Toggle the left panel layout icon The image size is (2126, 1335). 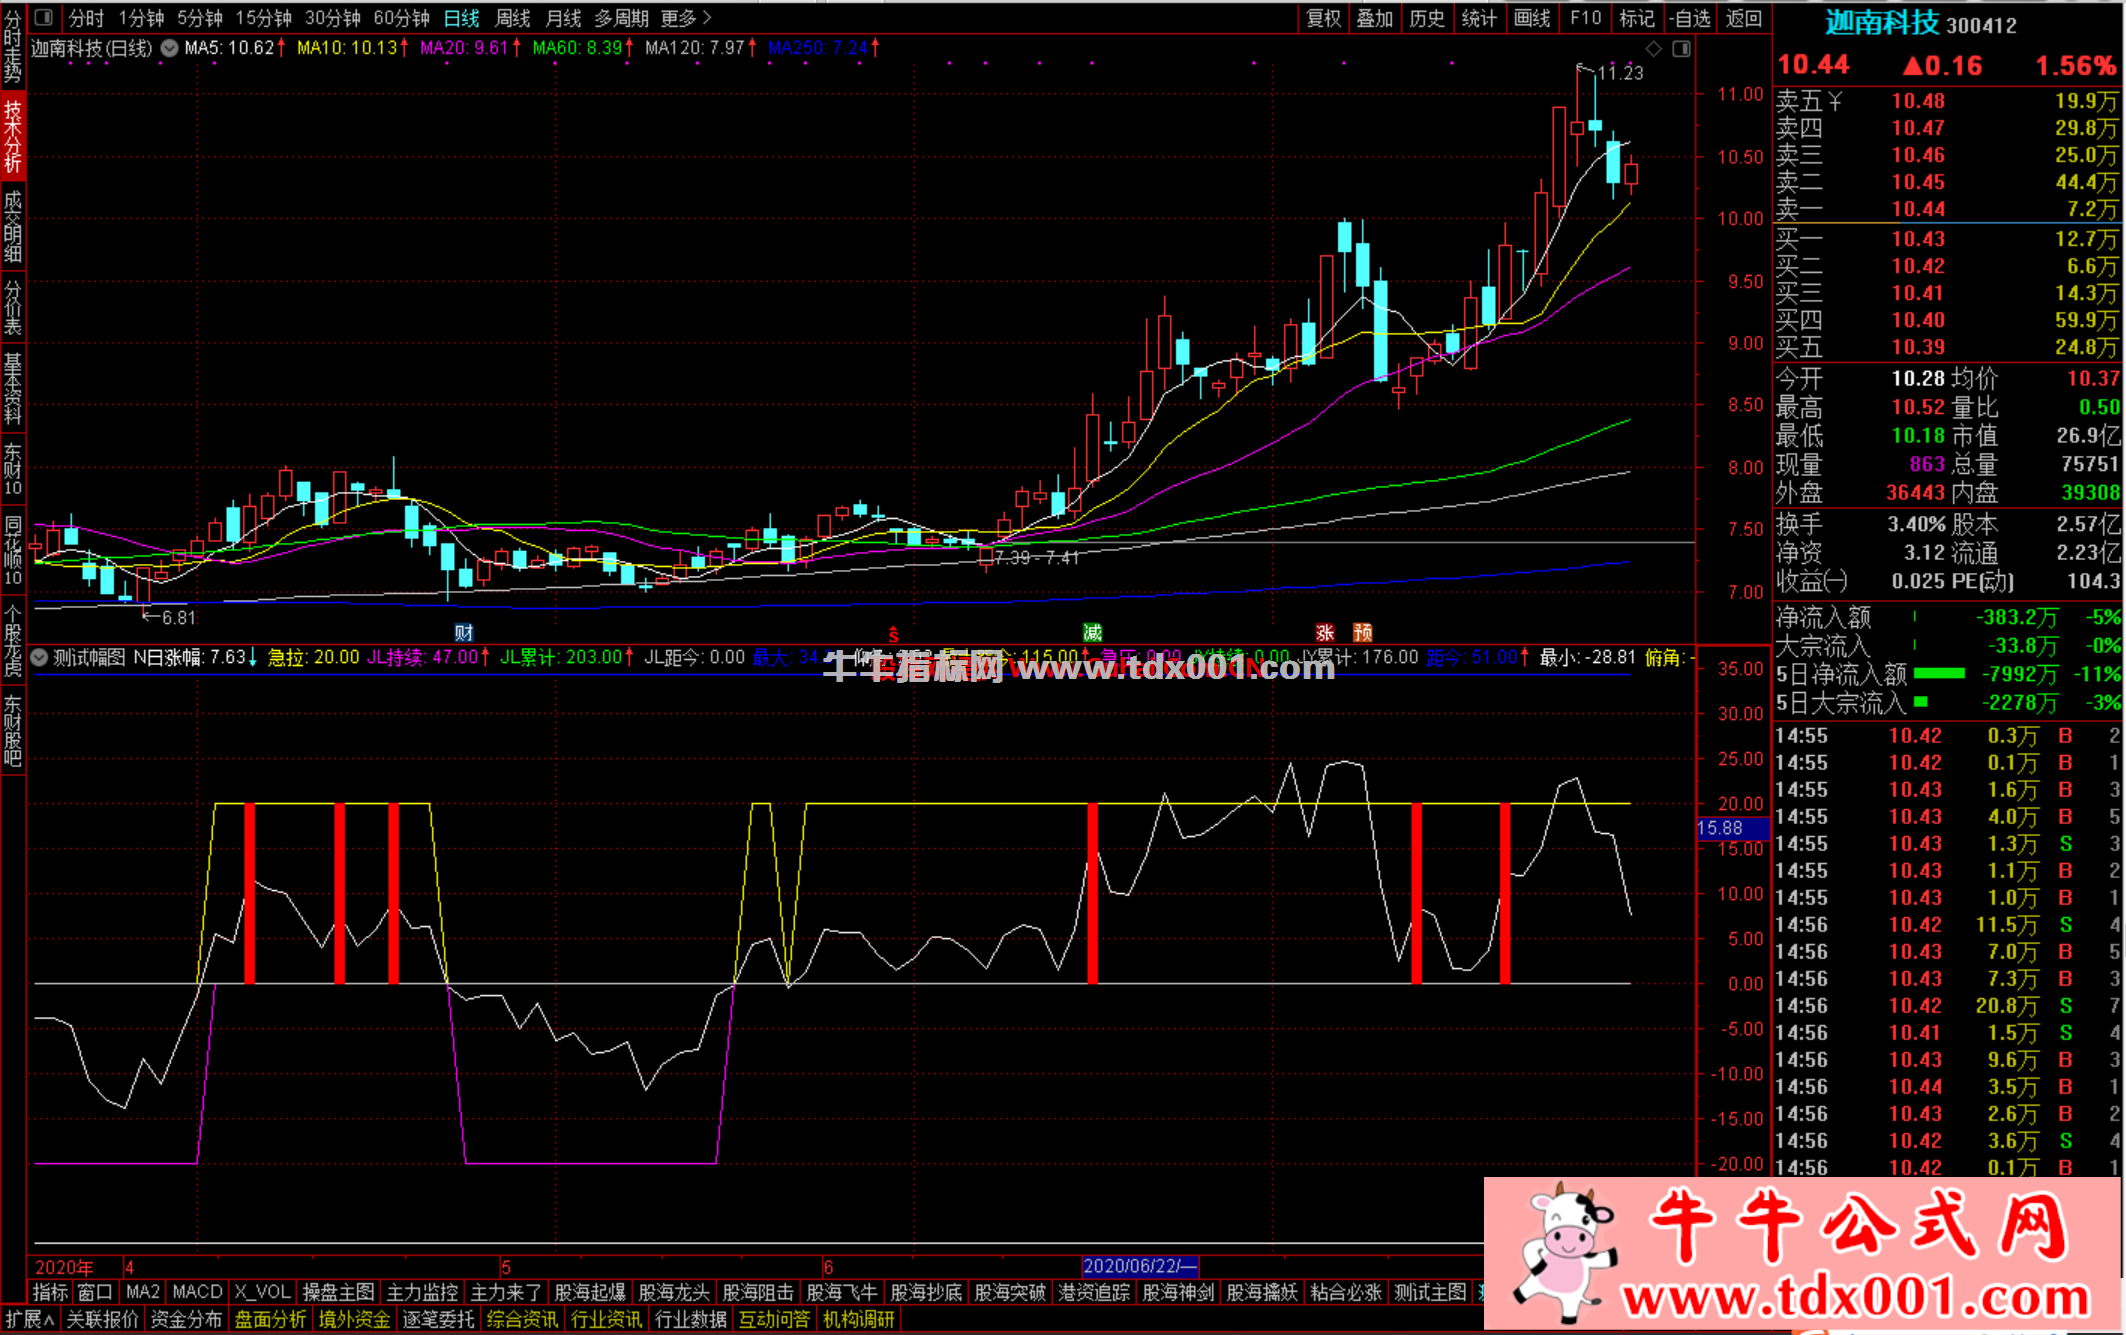coord(43,17)
